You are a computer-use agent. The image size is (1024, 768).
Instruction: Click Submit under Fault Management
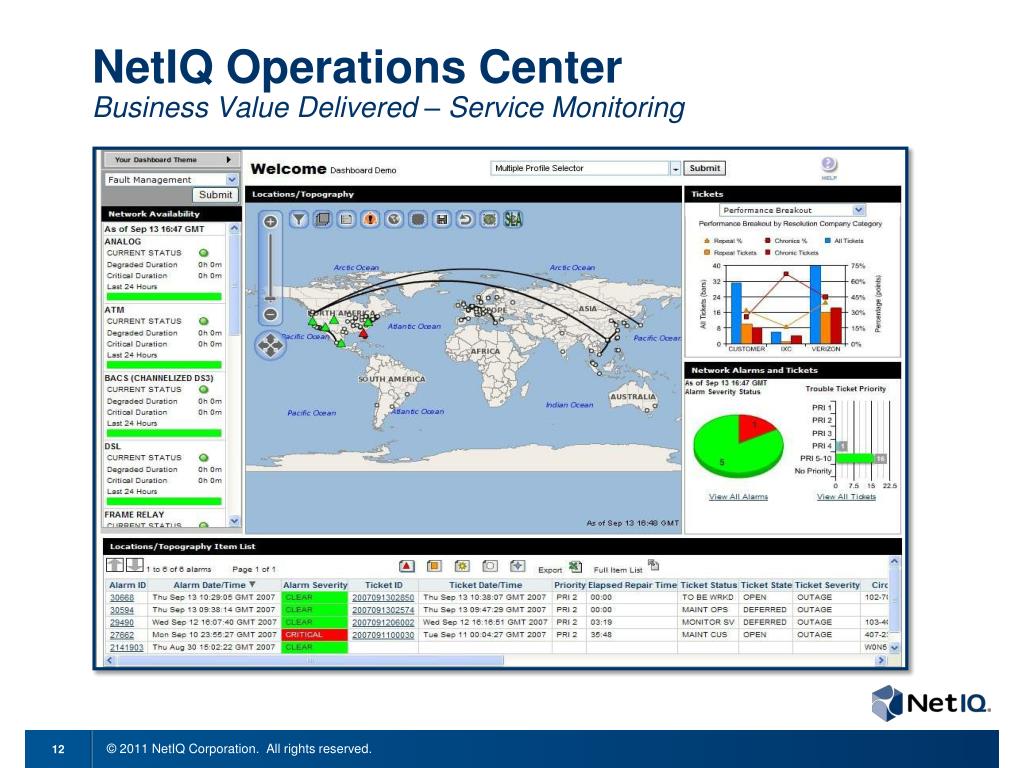pos(215,195)
